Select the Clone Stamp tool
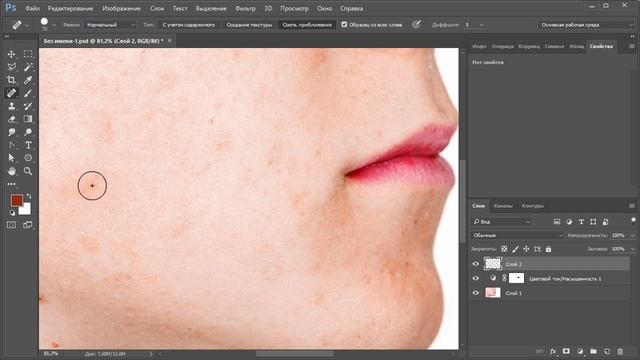The width and height of the screenshot is (640, 360). tap(11, 106)
